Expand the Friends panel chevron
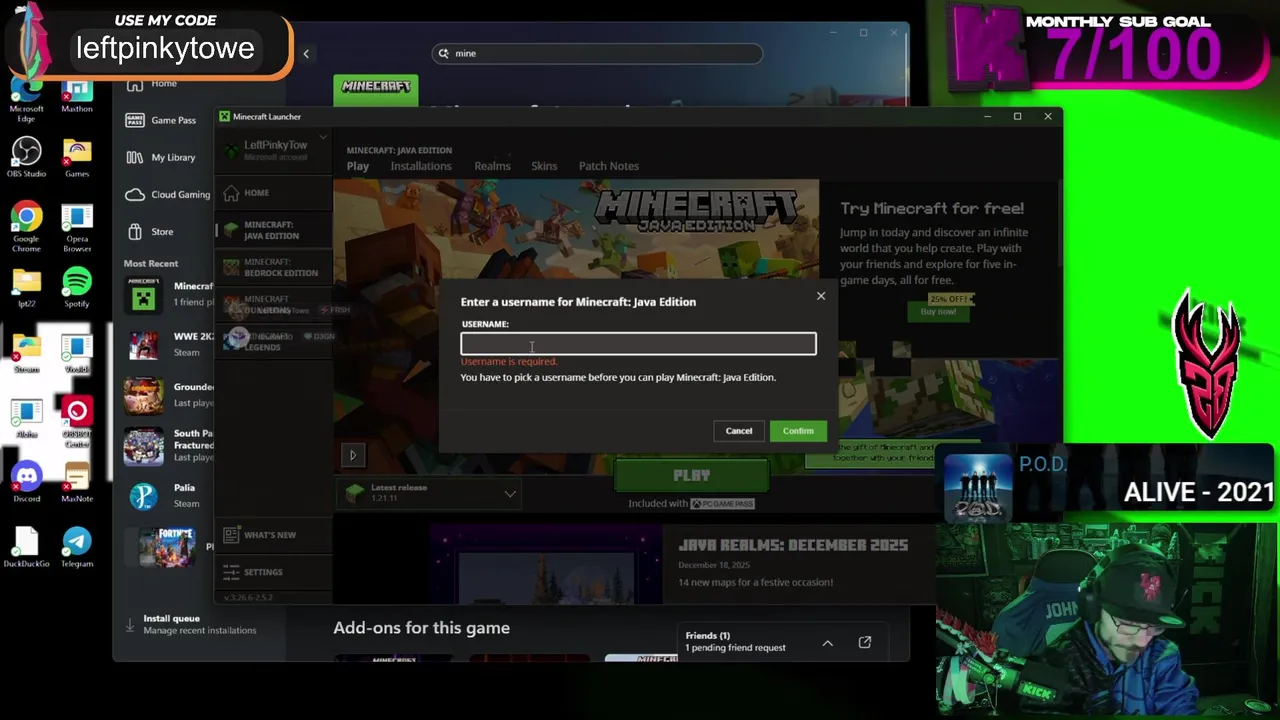Image resolution: width=1280 pixels, height=720 pixels. coord(827,643)
